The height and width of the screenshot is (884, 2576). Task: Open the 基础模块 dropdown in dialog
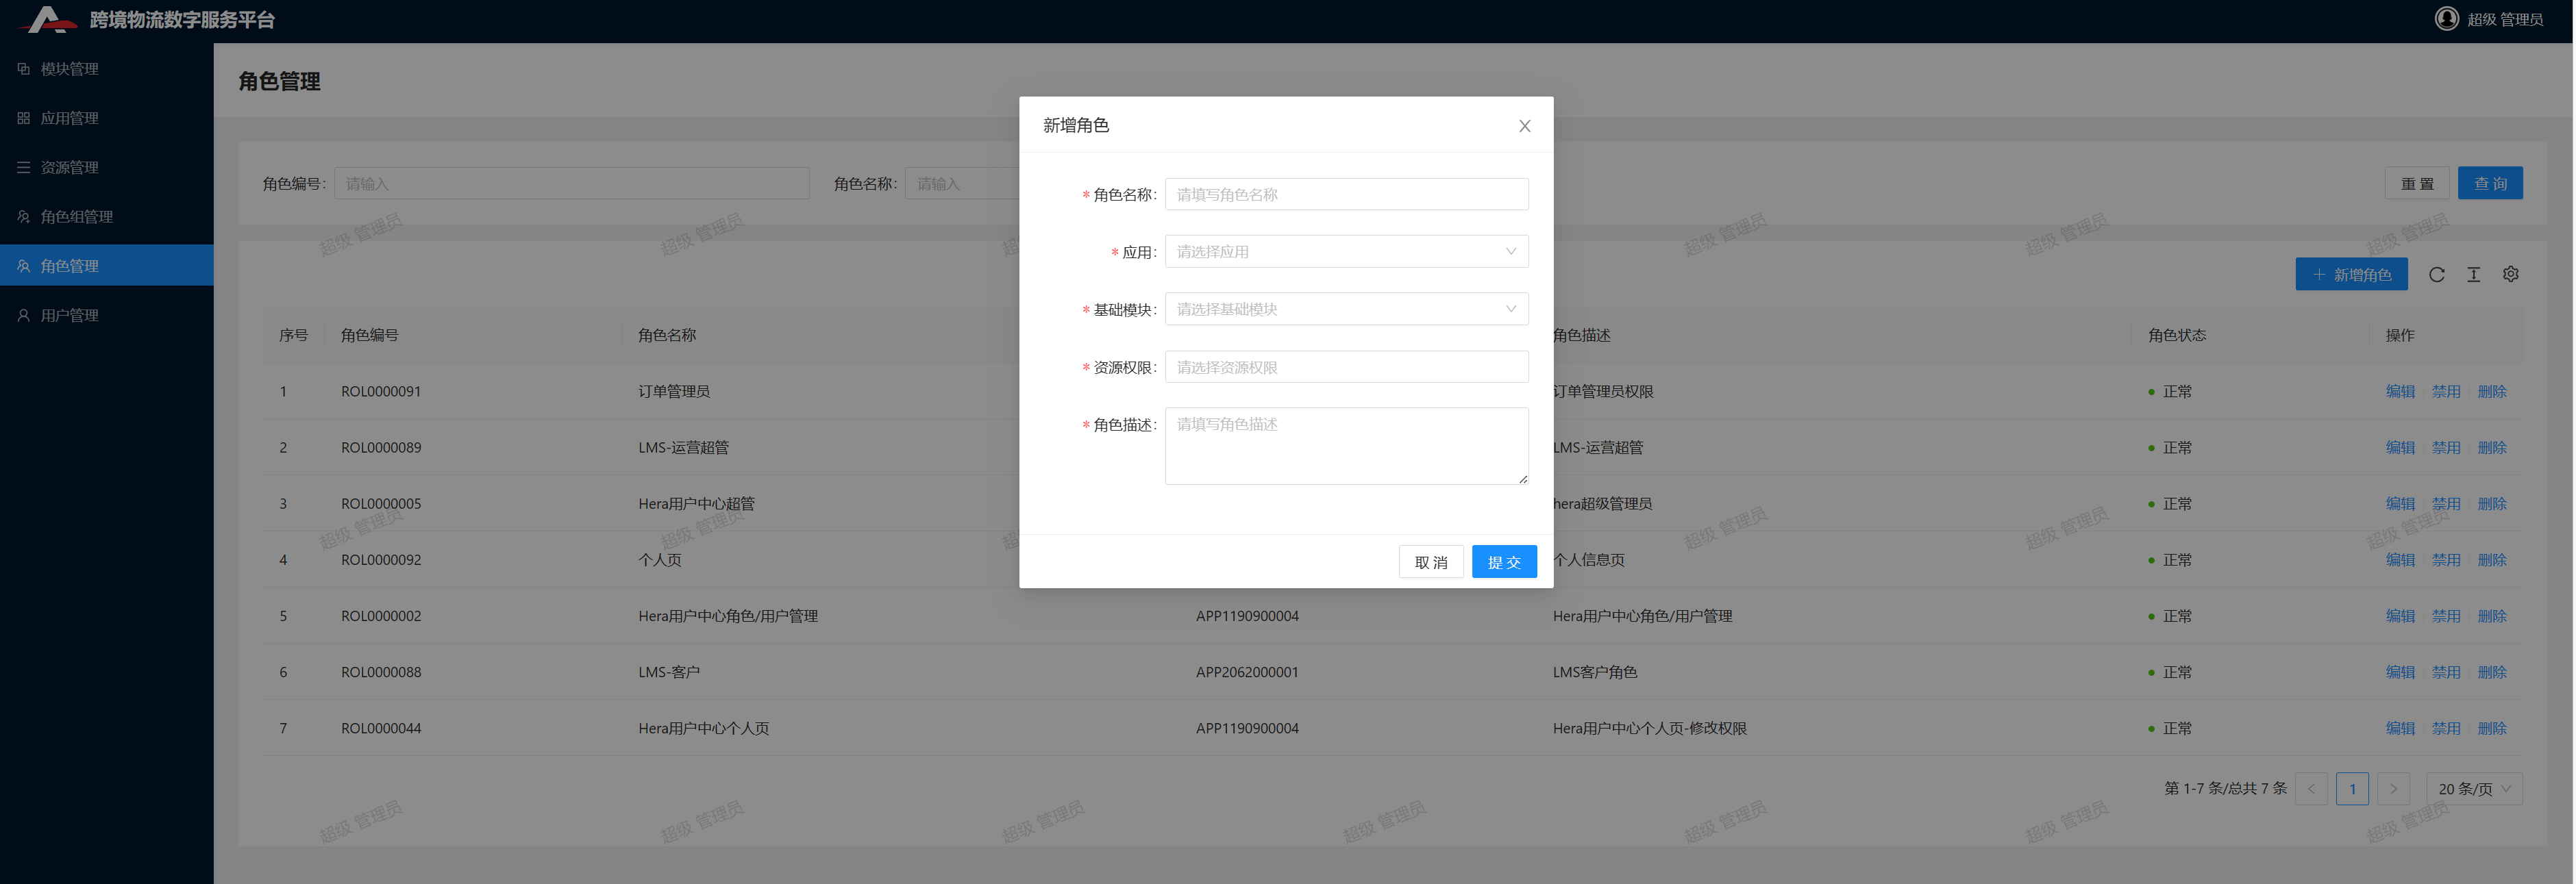click(x=1346, y=309)
